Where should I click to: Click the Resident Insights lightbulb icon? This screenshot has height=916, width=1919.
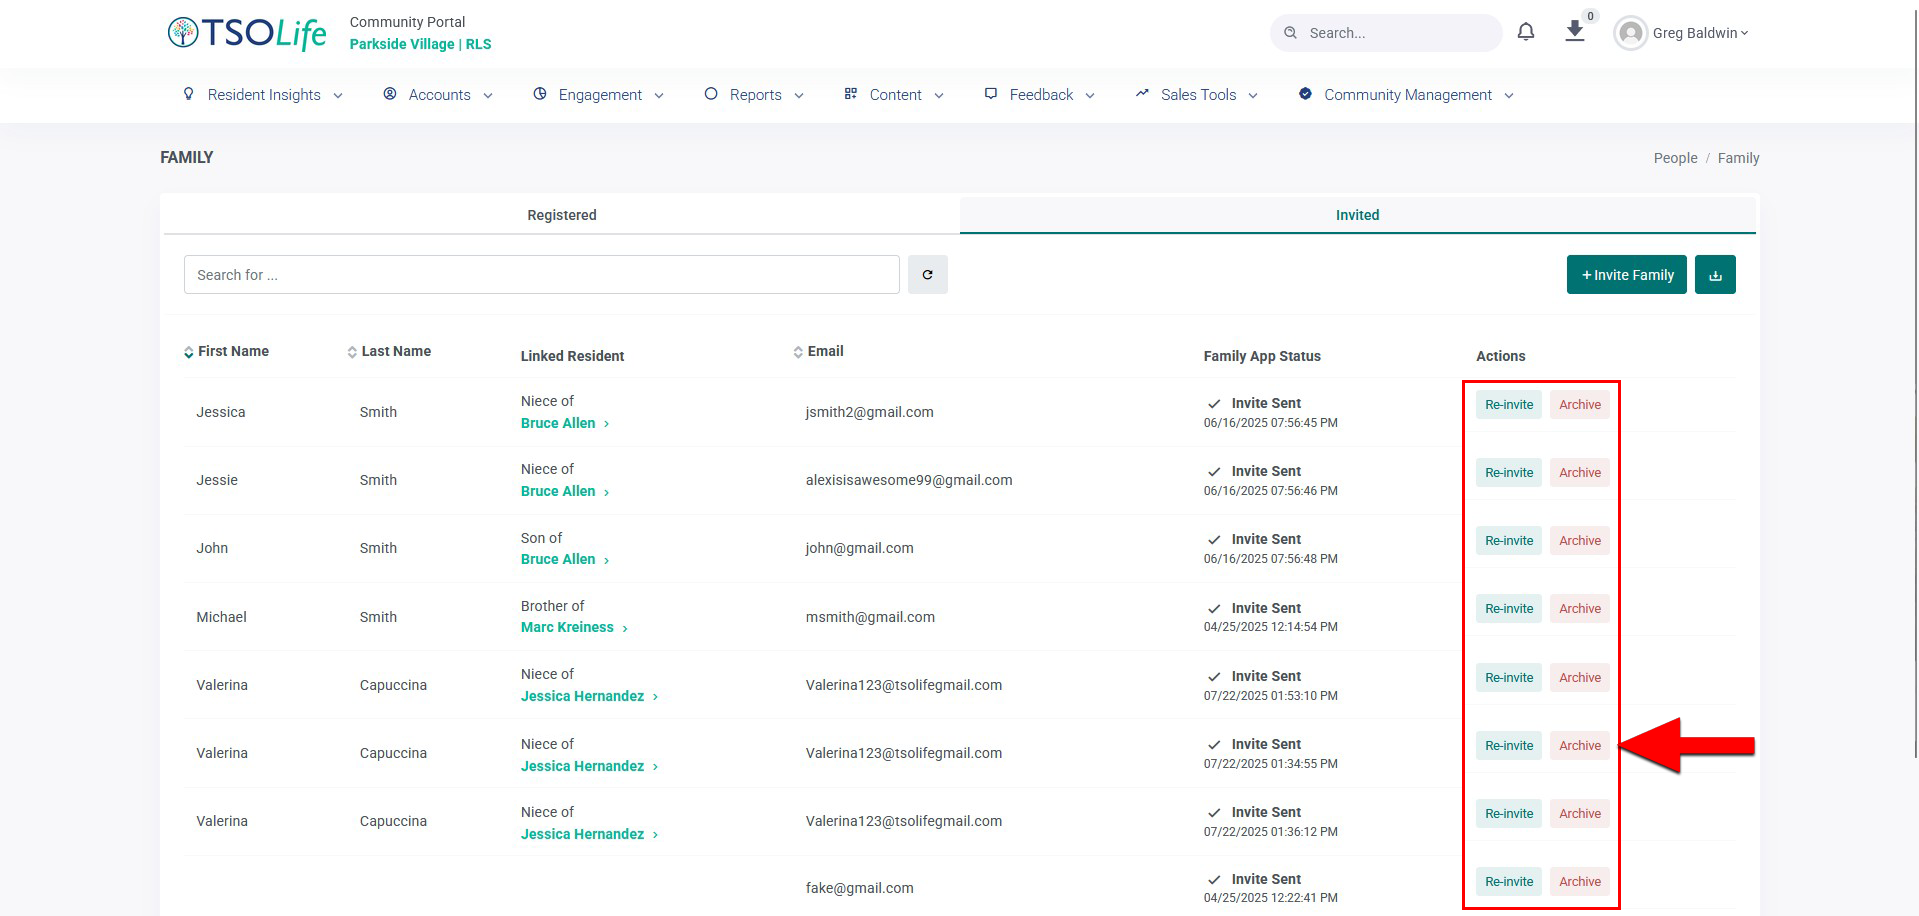pyautogui.click(x=188, y=94)
